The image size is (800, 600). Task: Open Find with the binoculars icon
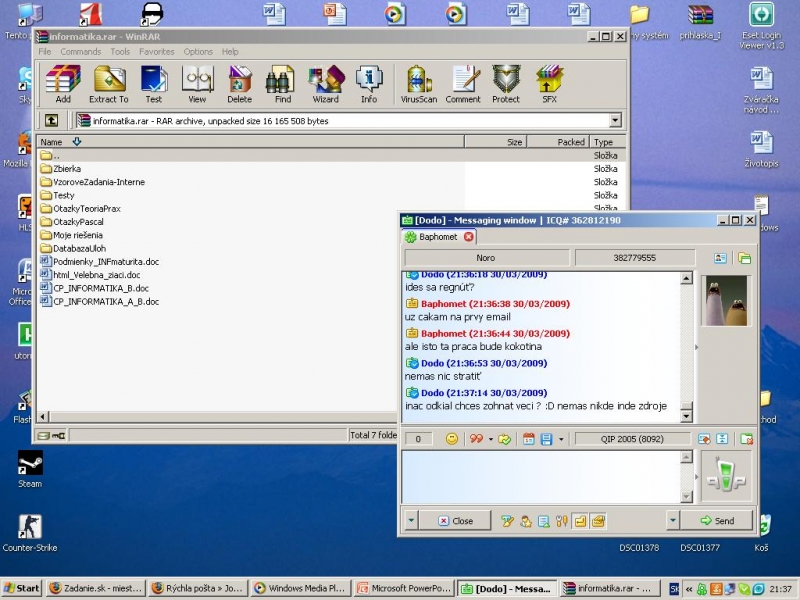pos(283,85)
